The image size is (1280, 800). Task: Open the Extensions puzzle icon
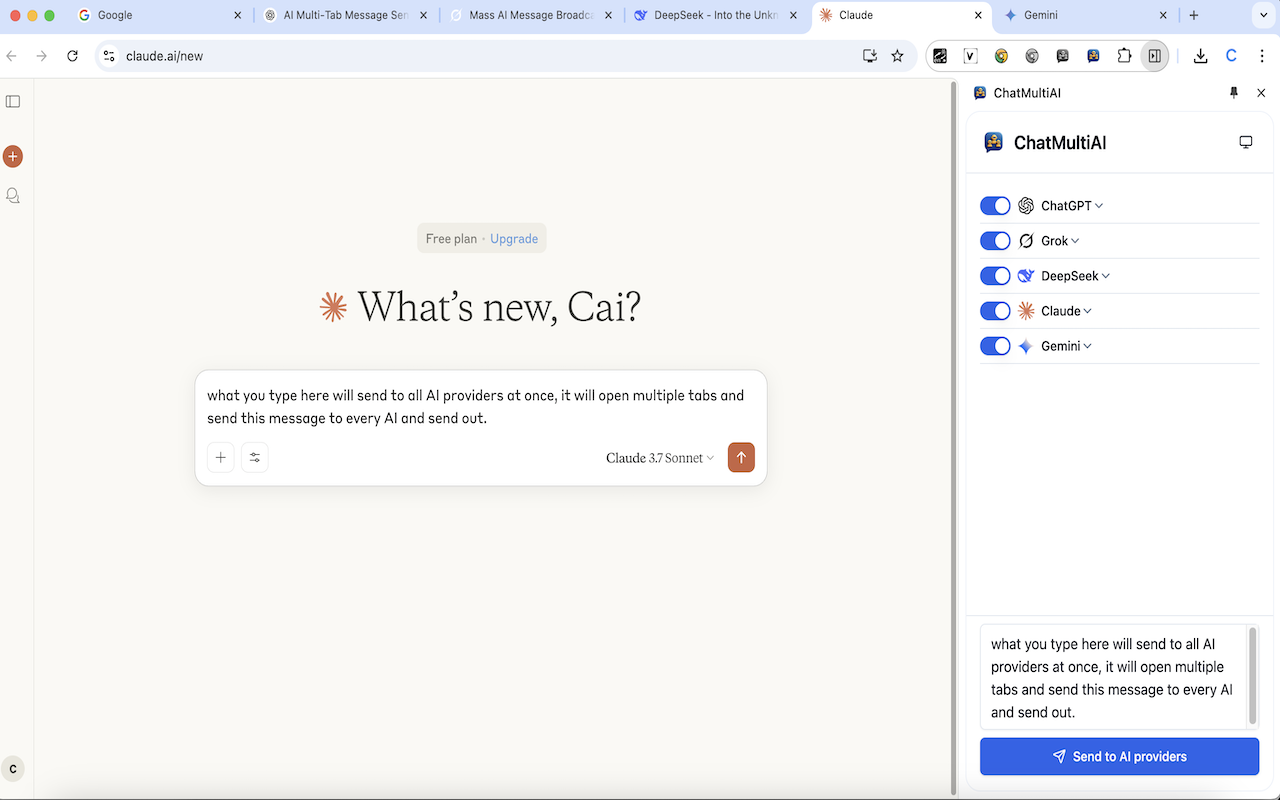[x=1124, y=56]
